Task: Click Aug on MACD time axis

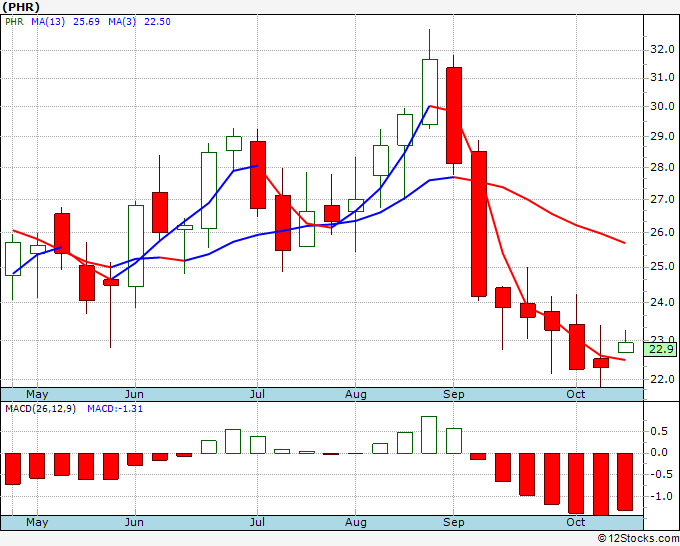Action: tap(356, 522)
